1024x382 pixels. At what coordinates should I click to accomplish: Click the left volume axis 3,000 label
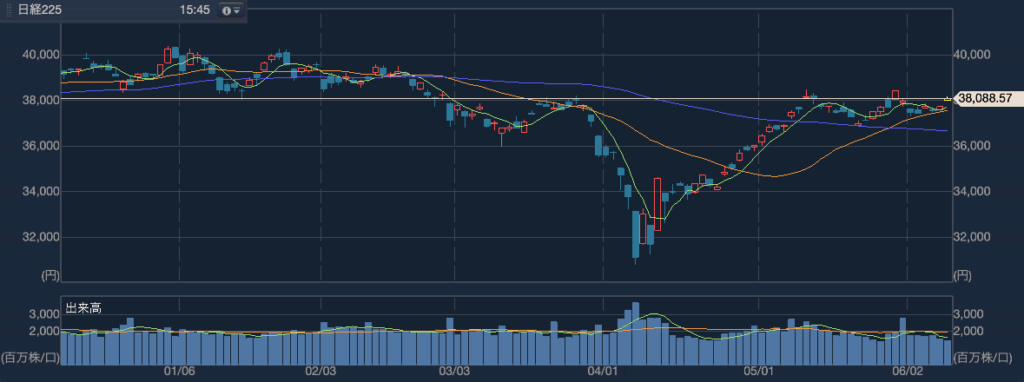(x=44, y=314)
